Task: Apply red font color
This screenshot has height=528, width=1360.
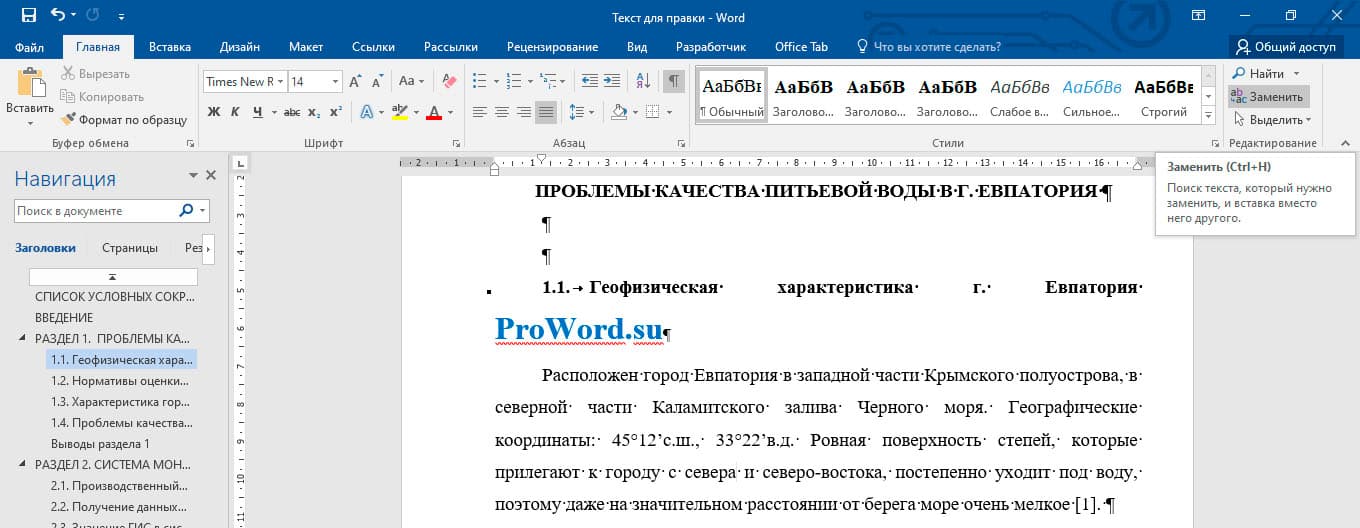Action: click(434, 112)
